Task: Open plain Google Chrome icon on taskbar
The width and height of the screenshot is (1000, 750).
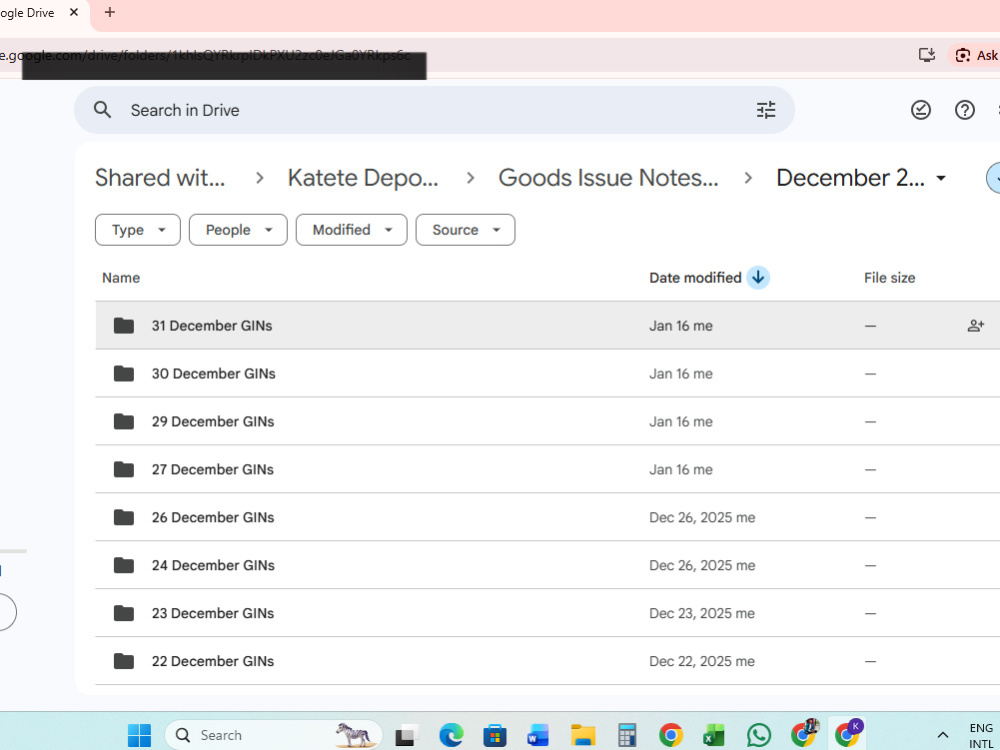Action: [670, 735]
